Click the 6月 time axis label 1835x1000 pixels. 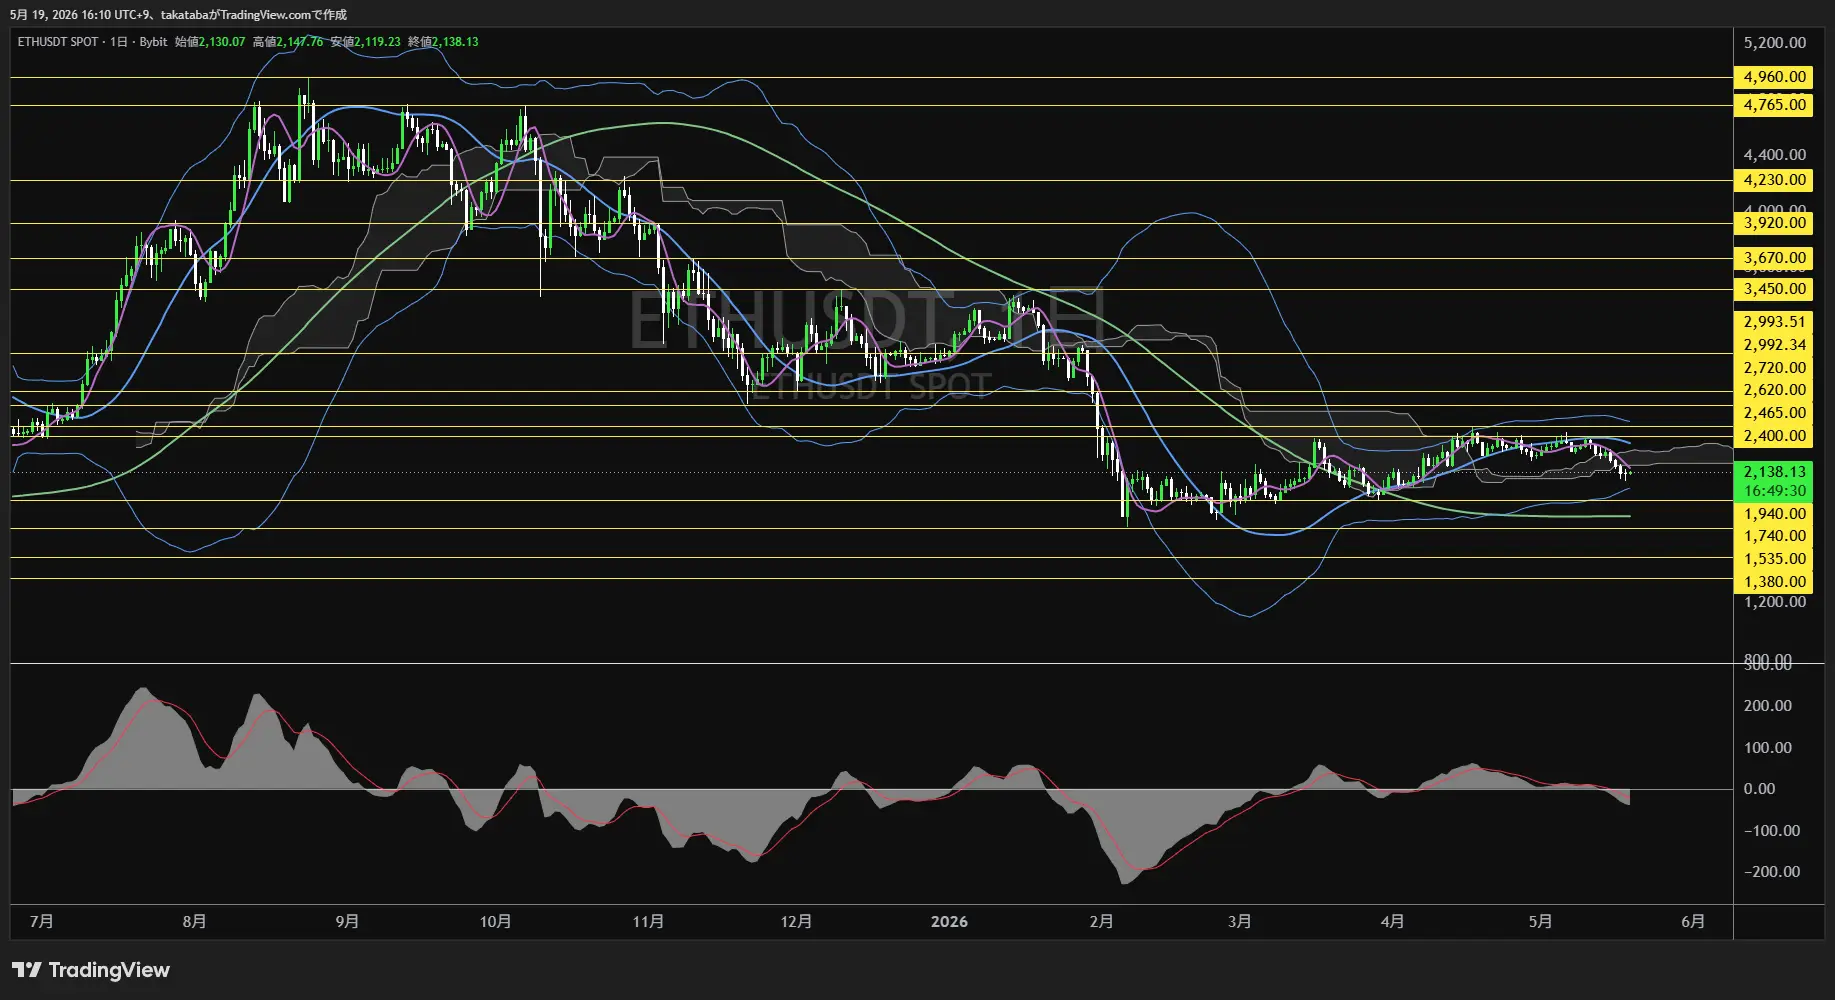[x=1693, y=922]
